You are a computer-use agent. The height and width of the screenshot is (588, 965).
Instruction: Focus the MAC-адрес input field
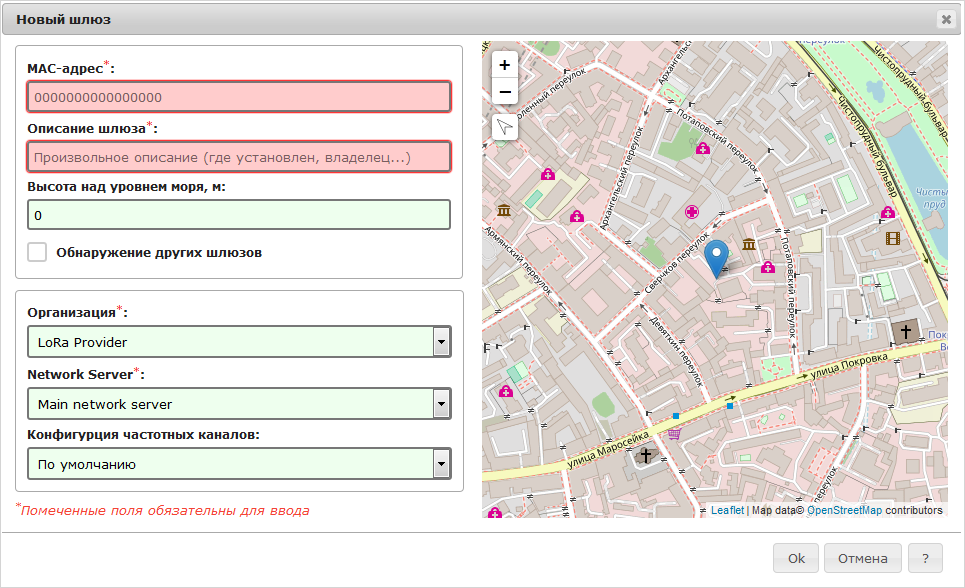click(239, 97)
